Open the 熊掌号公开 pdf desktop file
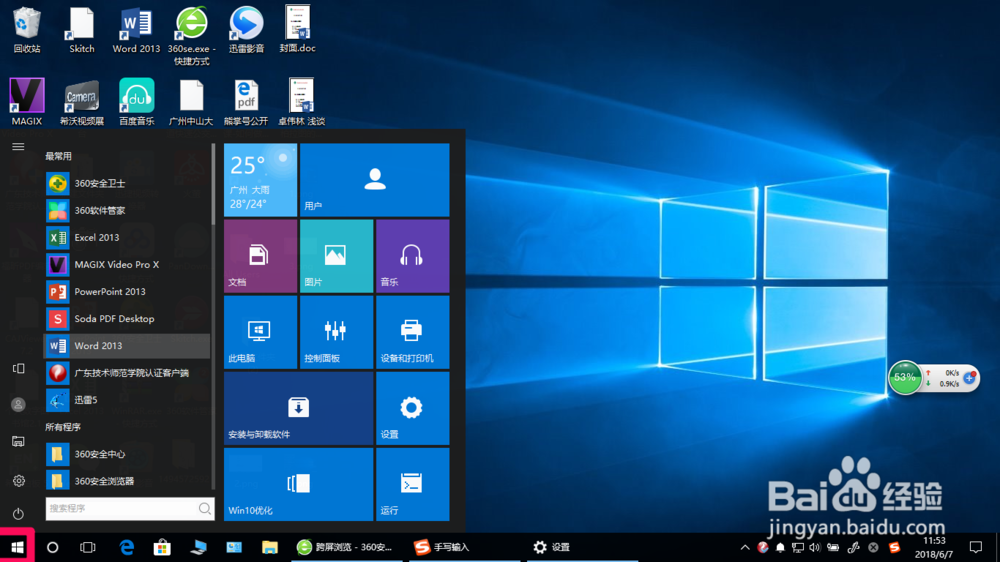Screen dimensions: 1000x562 pos(246,101)
